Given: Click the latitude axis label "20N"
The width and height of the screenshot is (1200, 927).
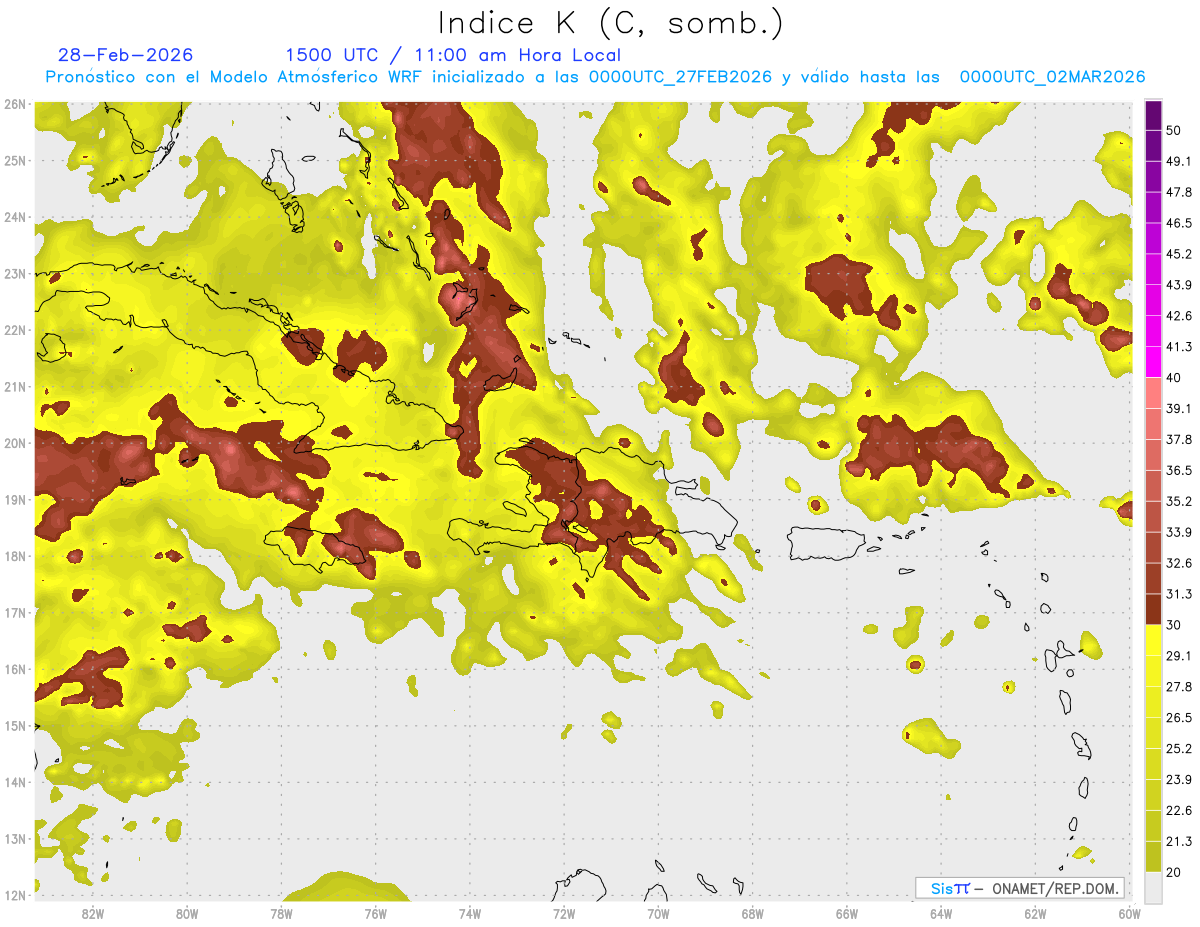Looking at the screenshot, I should pos(15,444).
